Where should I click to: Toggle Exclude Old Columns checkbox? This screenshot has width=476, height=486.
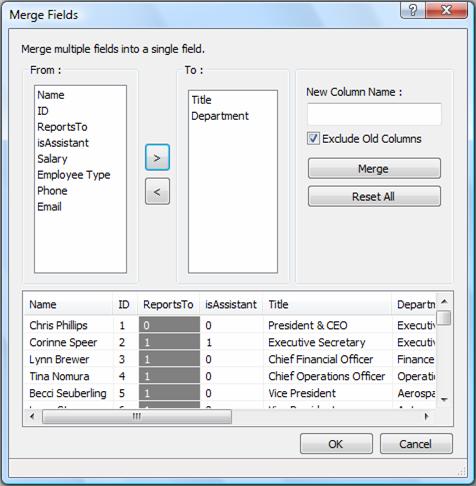coord(313,138)
